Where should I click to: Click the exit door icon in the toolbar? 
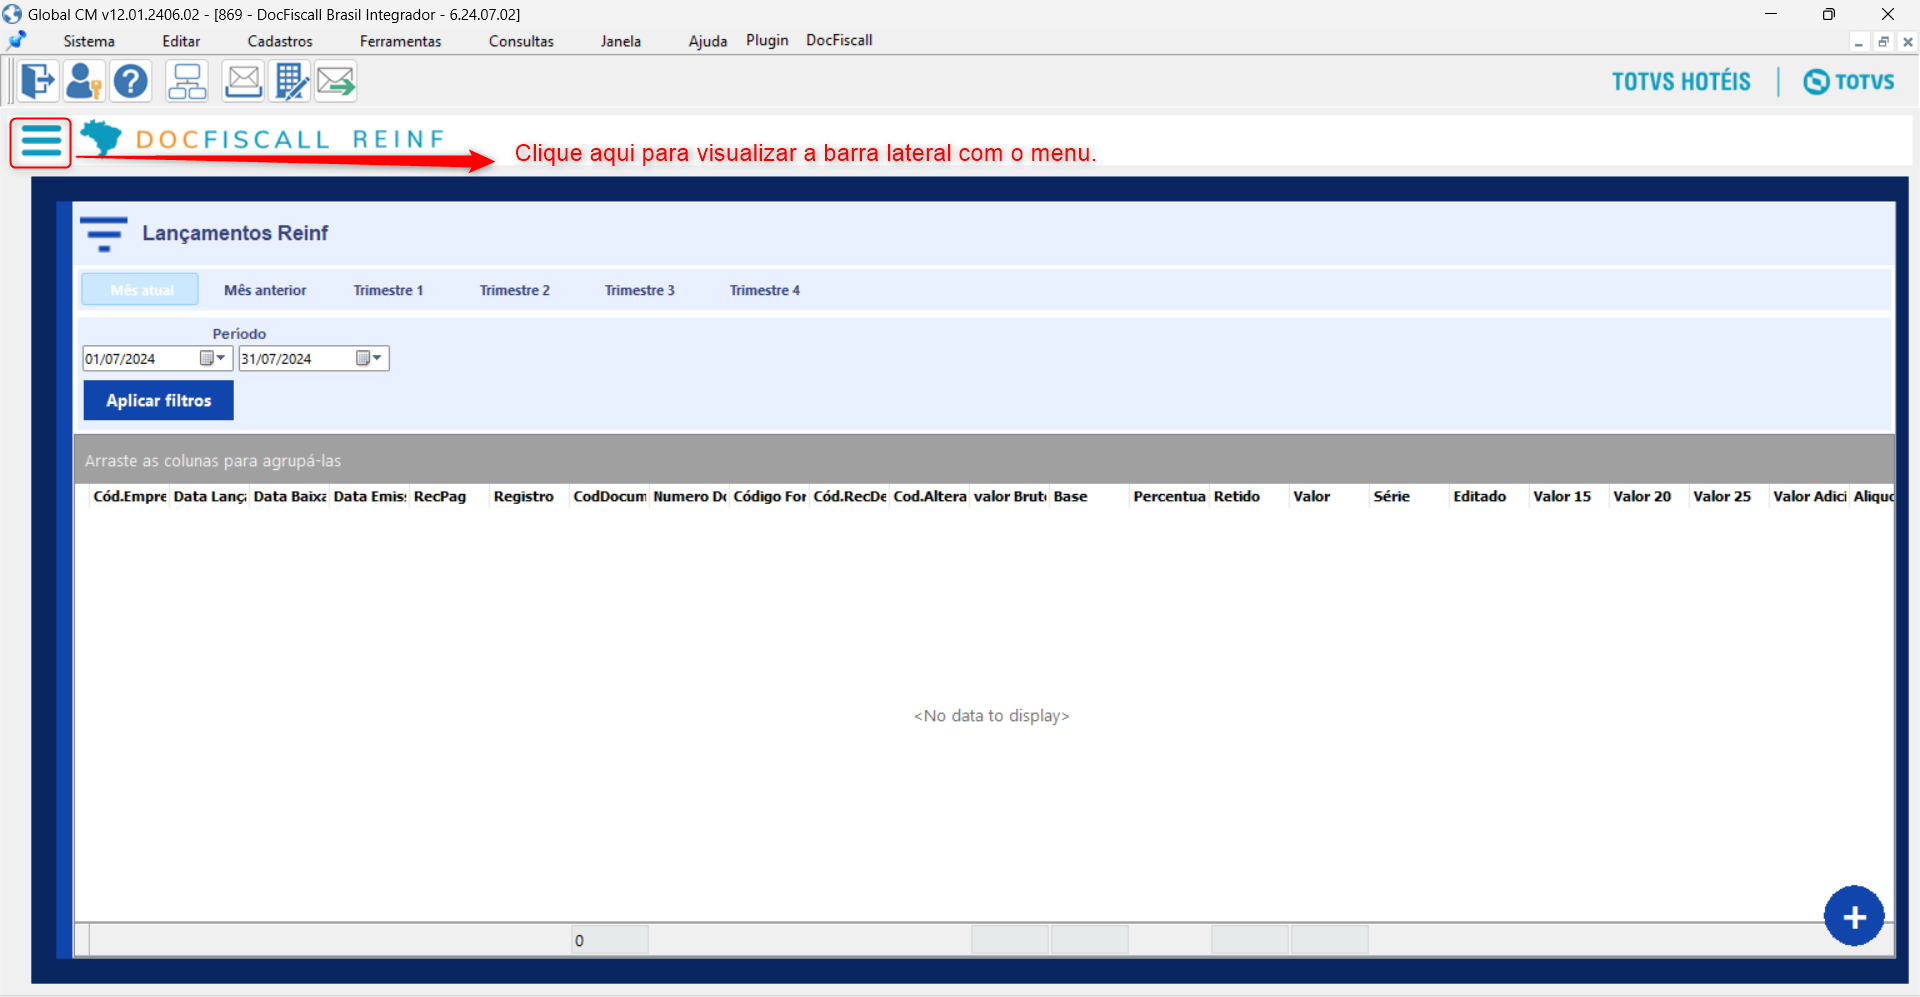(38, 81)
